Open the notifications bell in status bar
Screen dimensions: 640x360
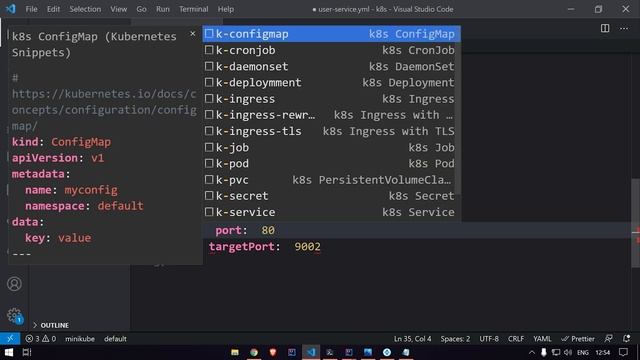click(x=627, y=338)
